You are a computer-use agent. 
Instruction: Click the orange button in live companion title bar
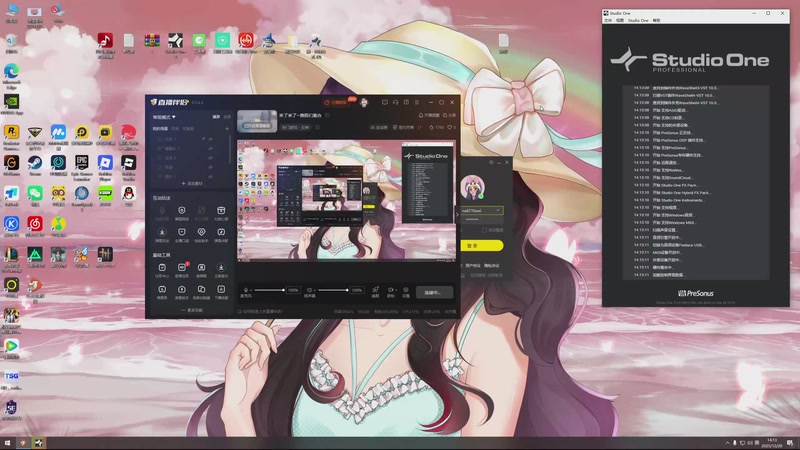click(x=339, y=102)
